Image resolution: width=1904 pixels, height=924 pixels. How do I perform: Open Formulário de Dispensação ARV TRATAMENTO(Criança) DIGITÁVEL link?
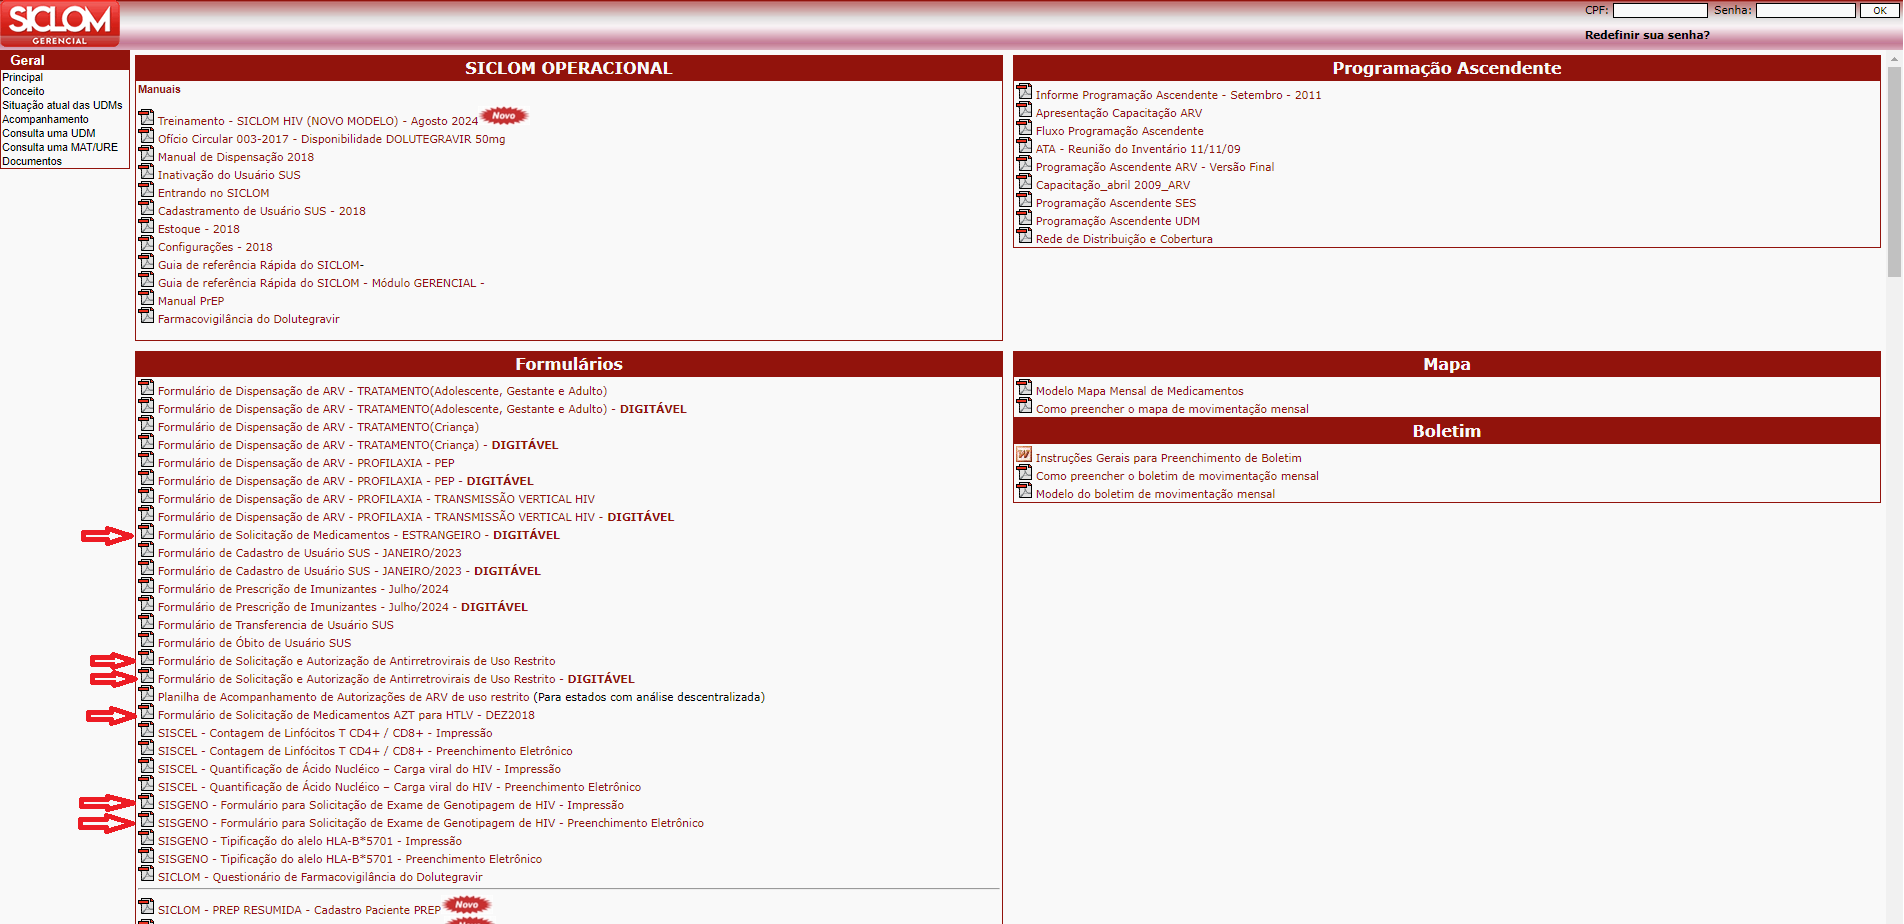358,445
